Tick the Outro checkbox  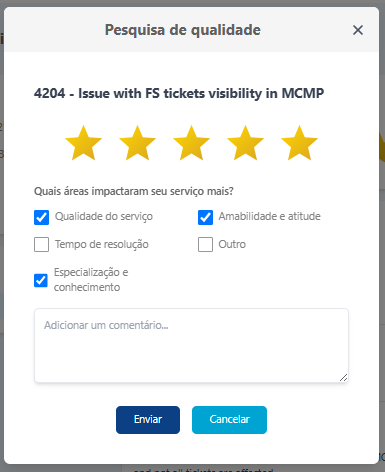click(205, 244)
